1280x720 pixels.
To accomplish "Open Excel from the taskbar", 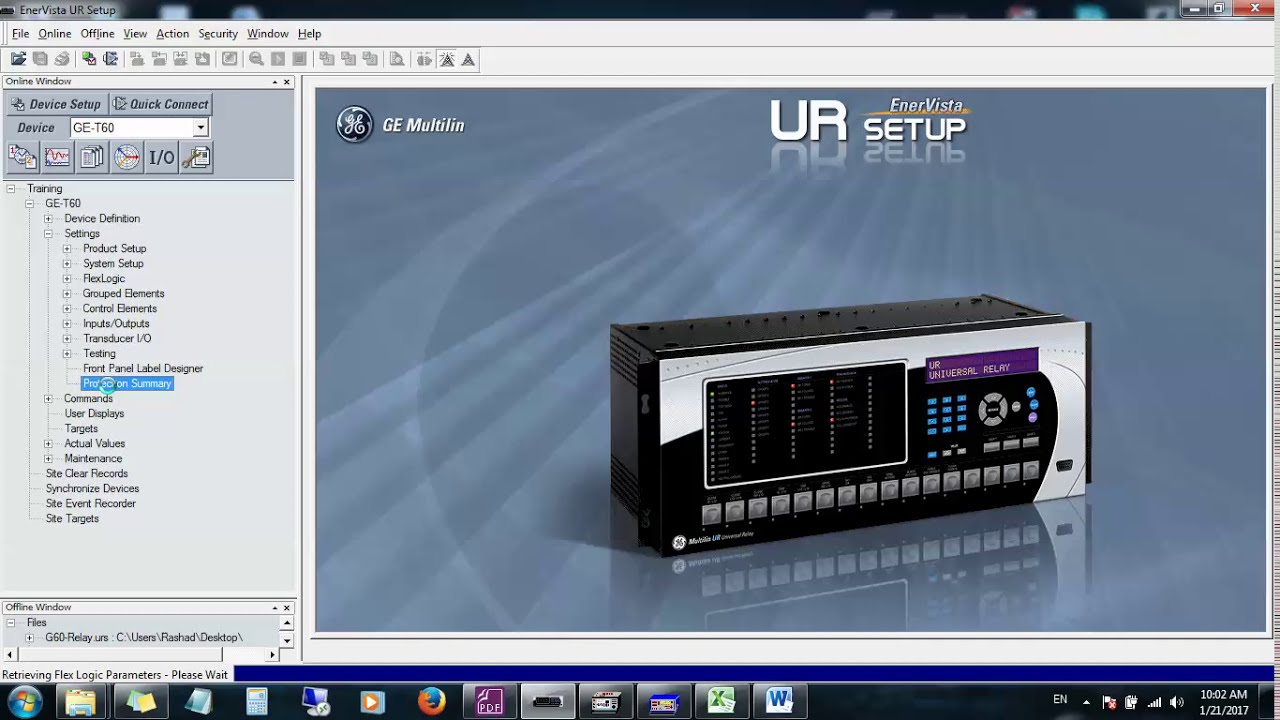I will coord(721,701).
